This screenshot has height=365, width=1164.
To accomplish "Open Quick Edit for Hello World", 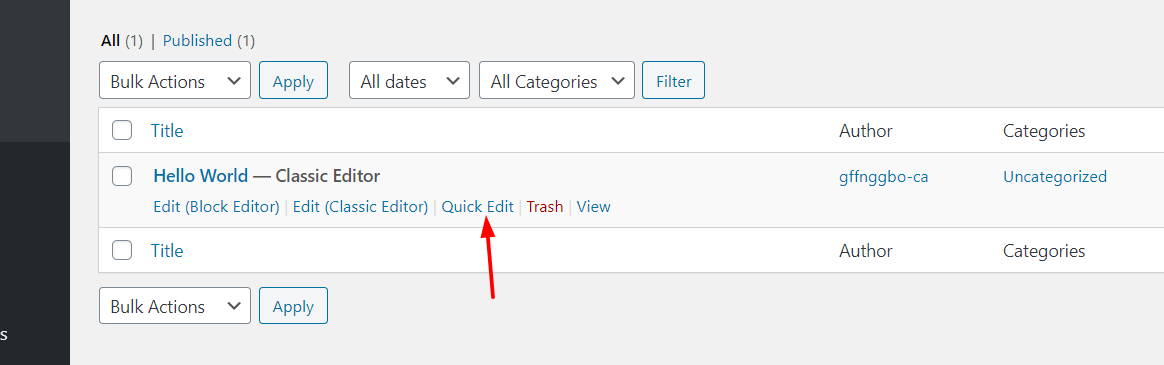I will point(477,207).
